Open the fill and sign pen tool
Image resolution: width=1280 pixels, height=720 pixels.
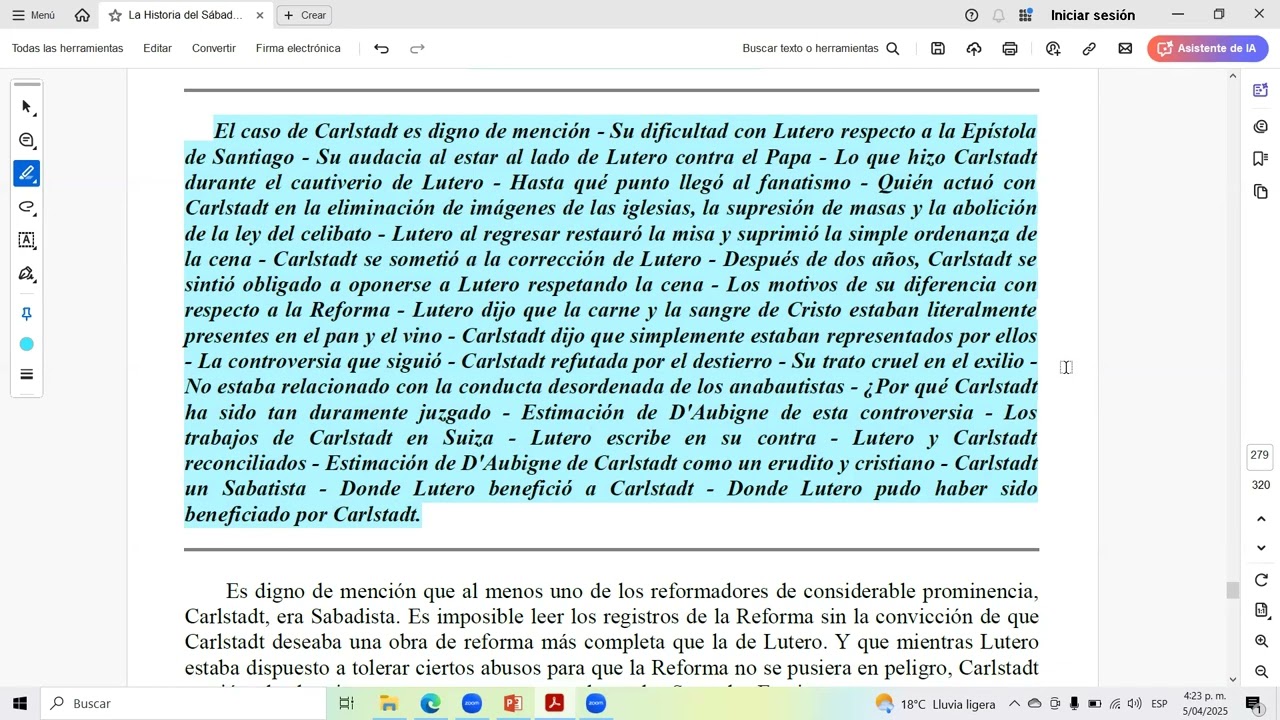pyautogui.click(x=27, y=274)
